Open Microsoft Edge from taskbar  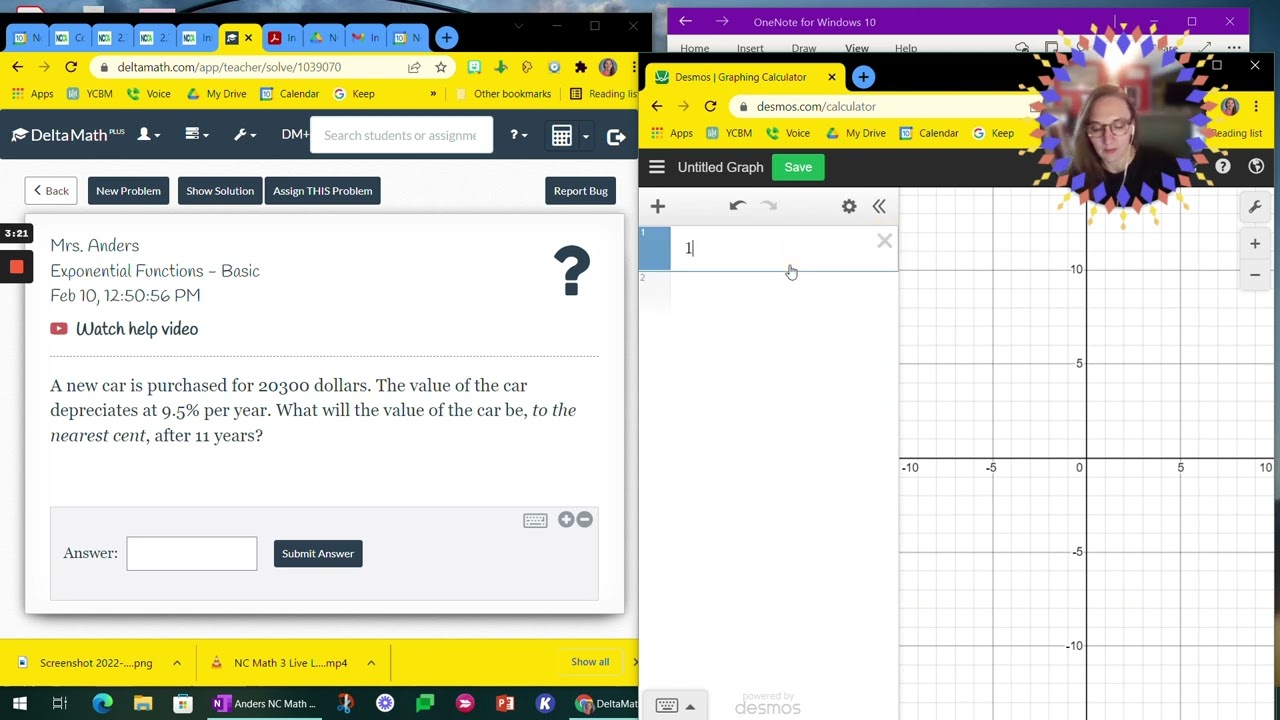pos(102,703)
